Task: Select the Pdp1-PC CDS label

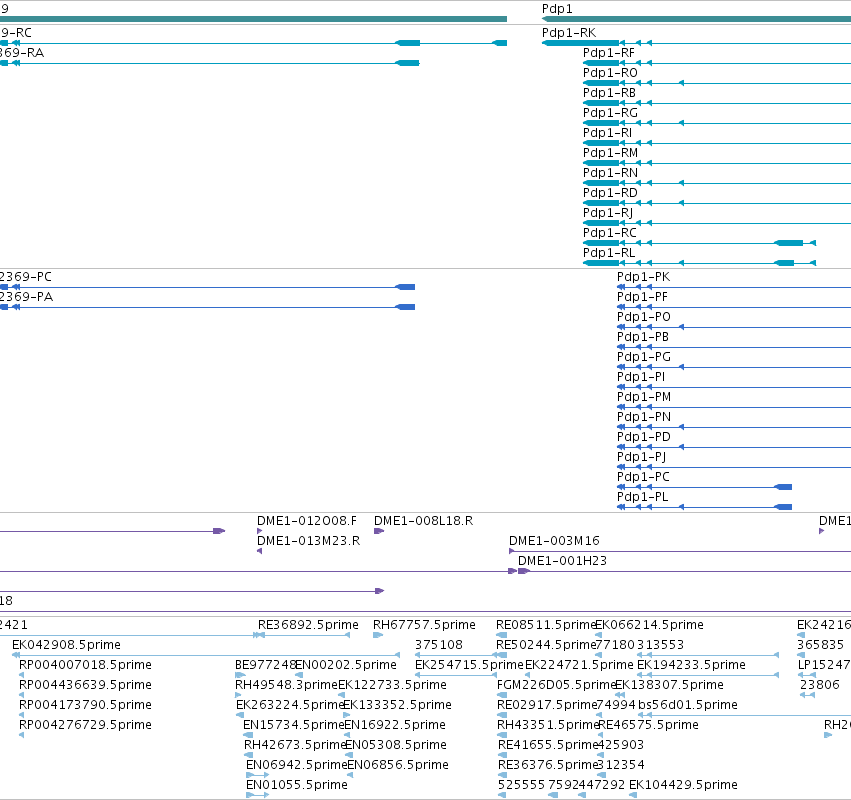Action: [x=643, y=478]
